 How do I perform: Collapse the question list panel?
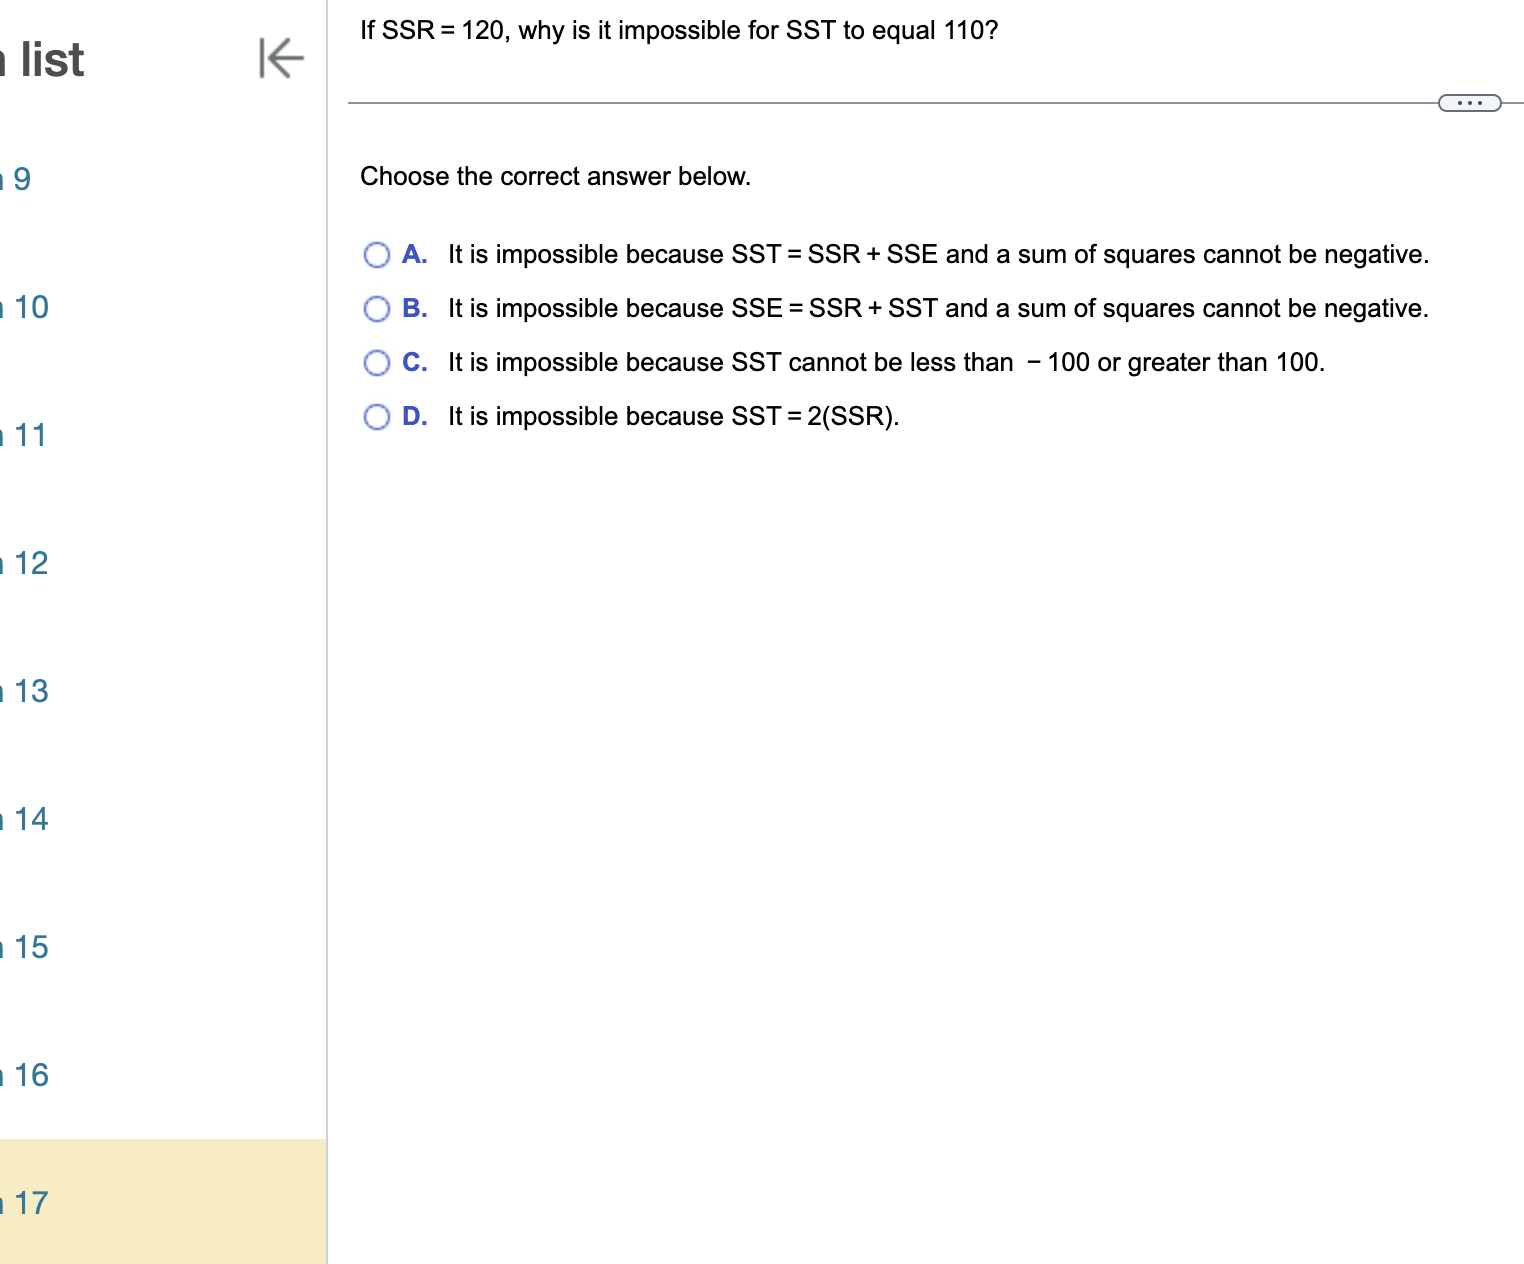(x=281, y=59)
